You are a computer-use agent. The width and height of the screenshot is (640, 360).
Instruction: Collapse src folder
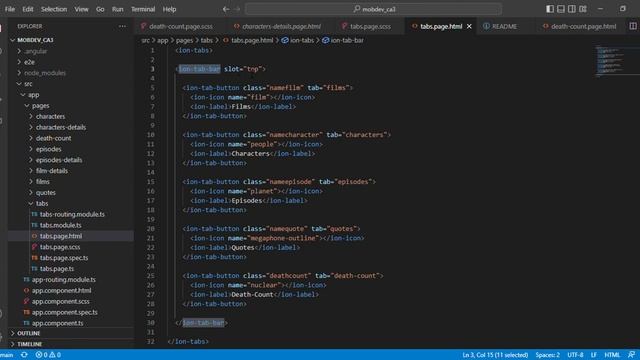28,84
